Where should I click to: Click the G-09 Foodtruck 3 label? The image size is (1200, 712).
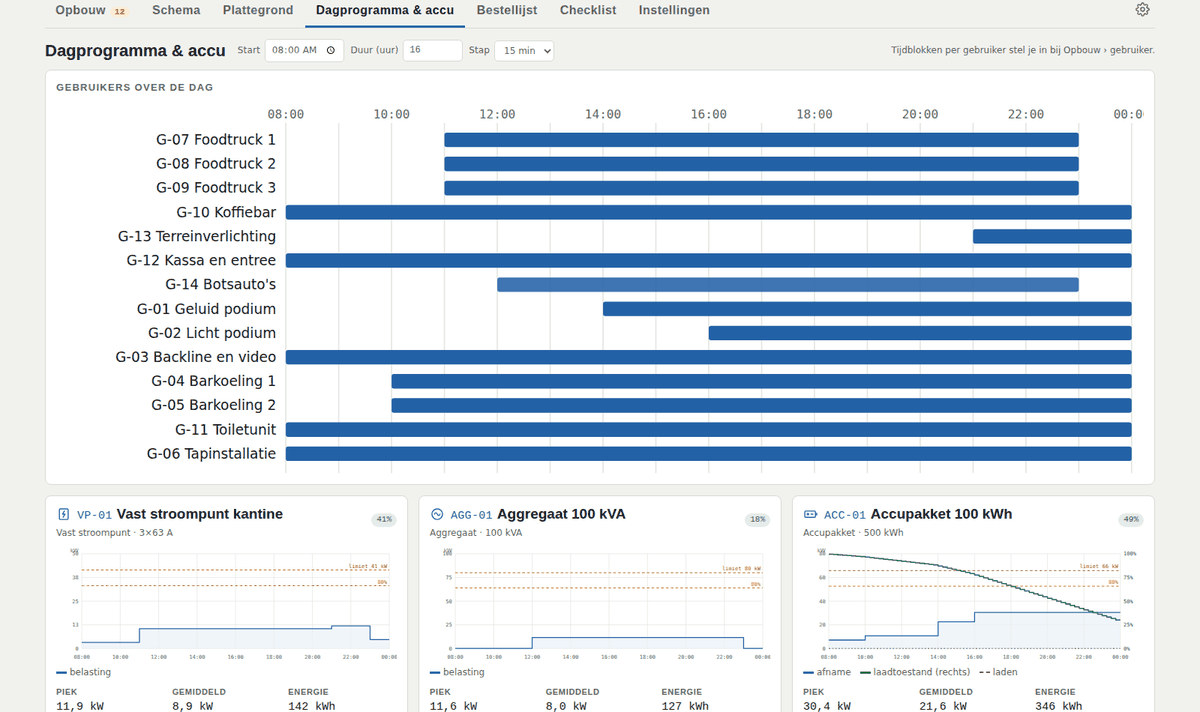click(216, 188)
